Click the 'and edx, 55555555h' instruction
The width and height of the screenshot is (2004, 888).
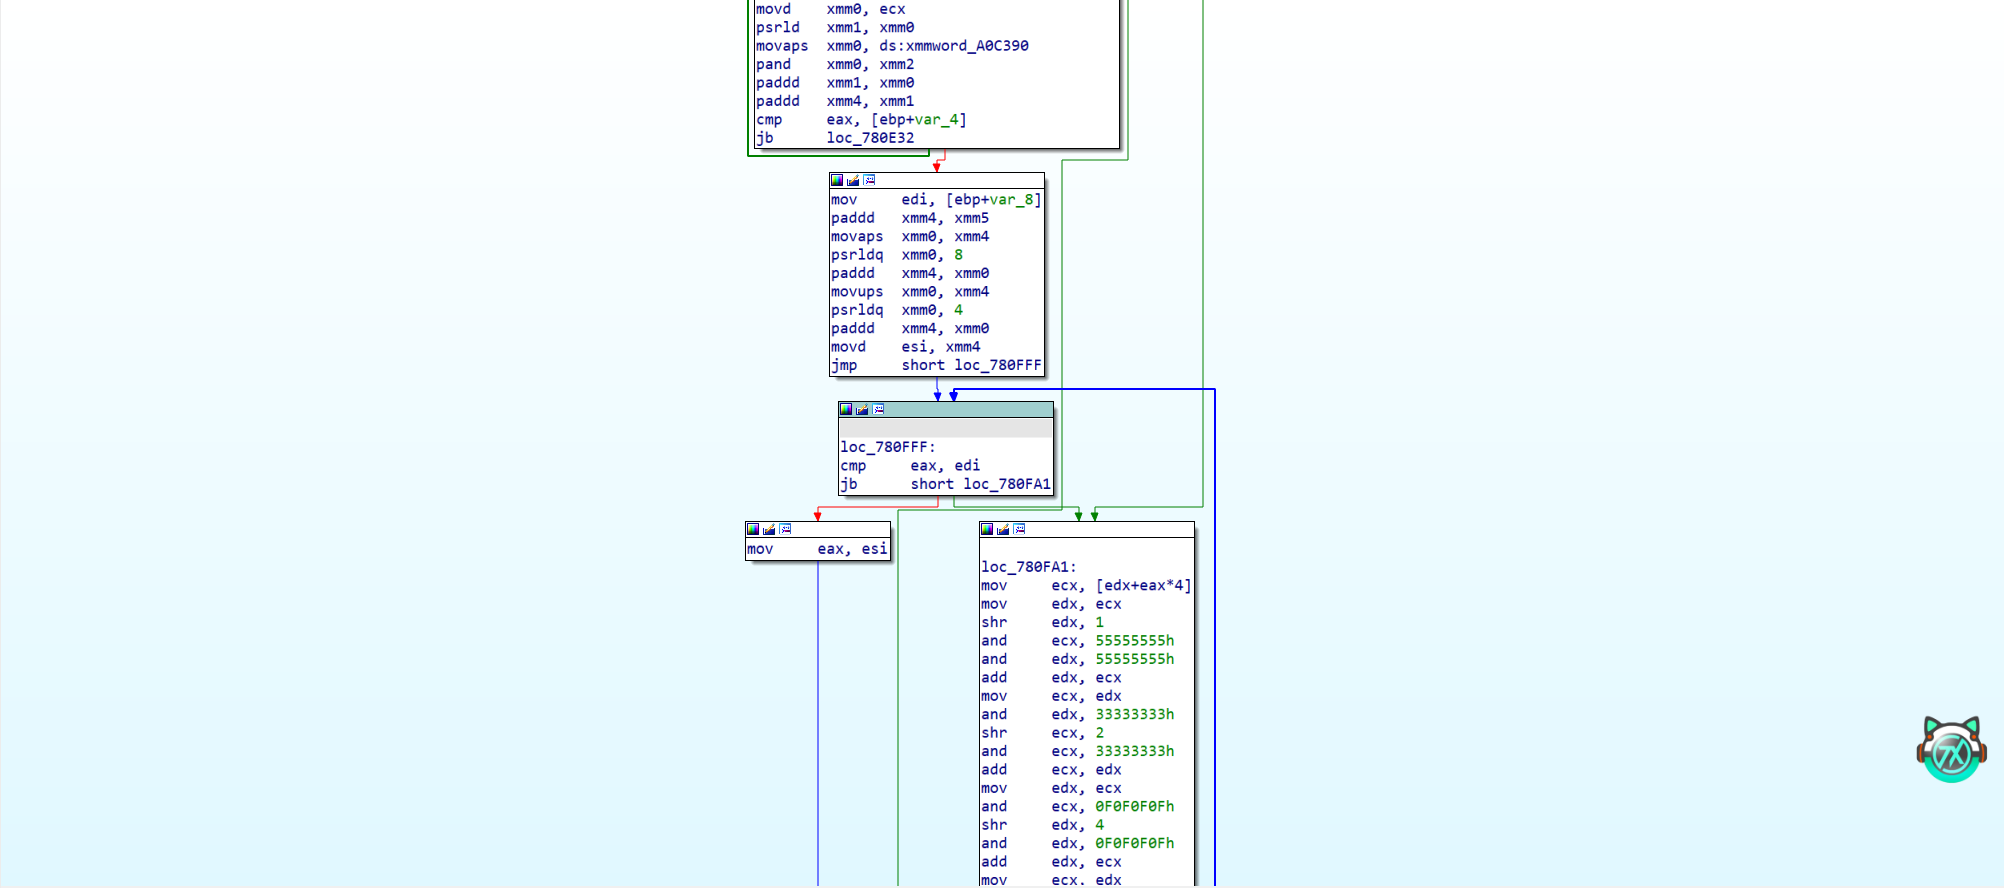coord(1078,659)
